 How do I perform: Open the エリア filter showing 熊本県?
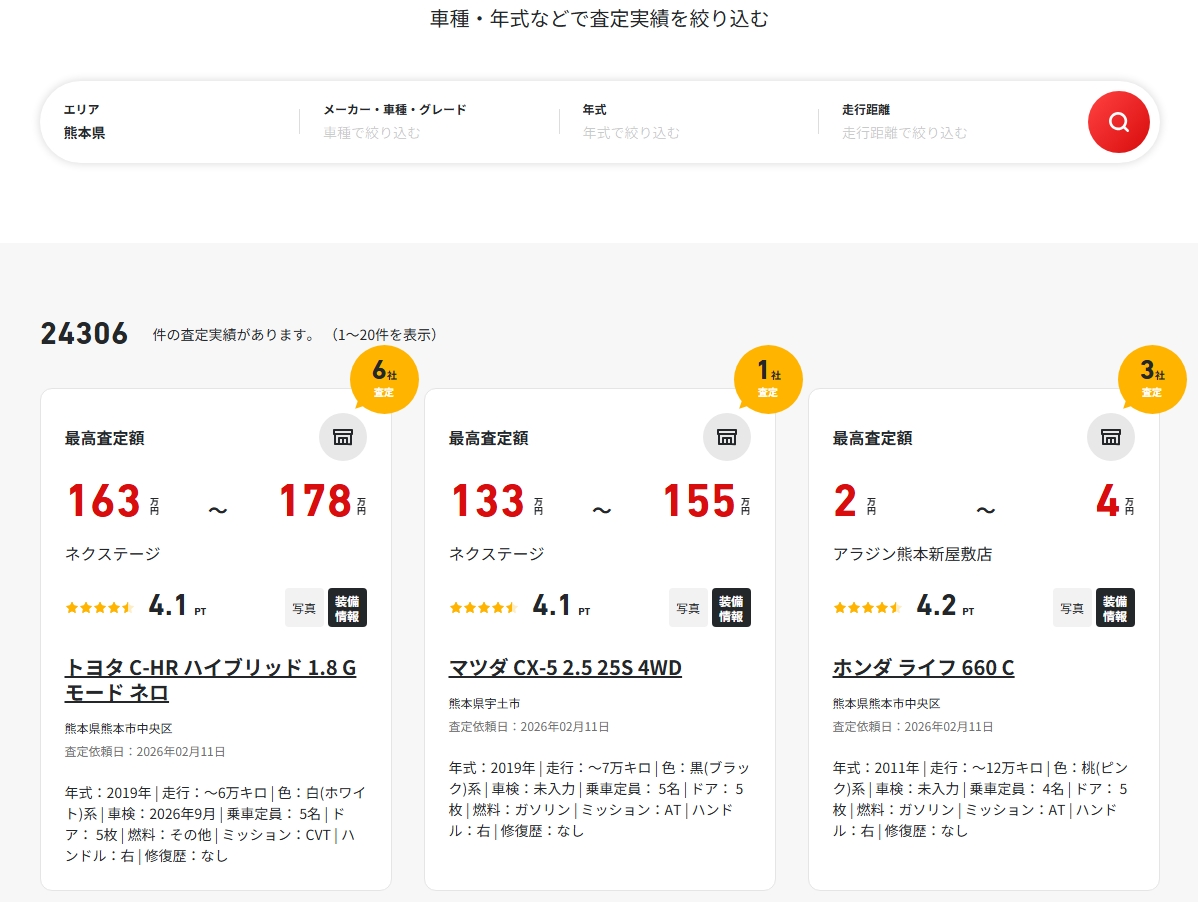tap(170, 122)
